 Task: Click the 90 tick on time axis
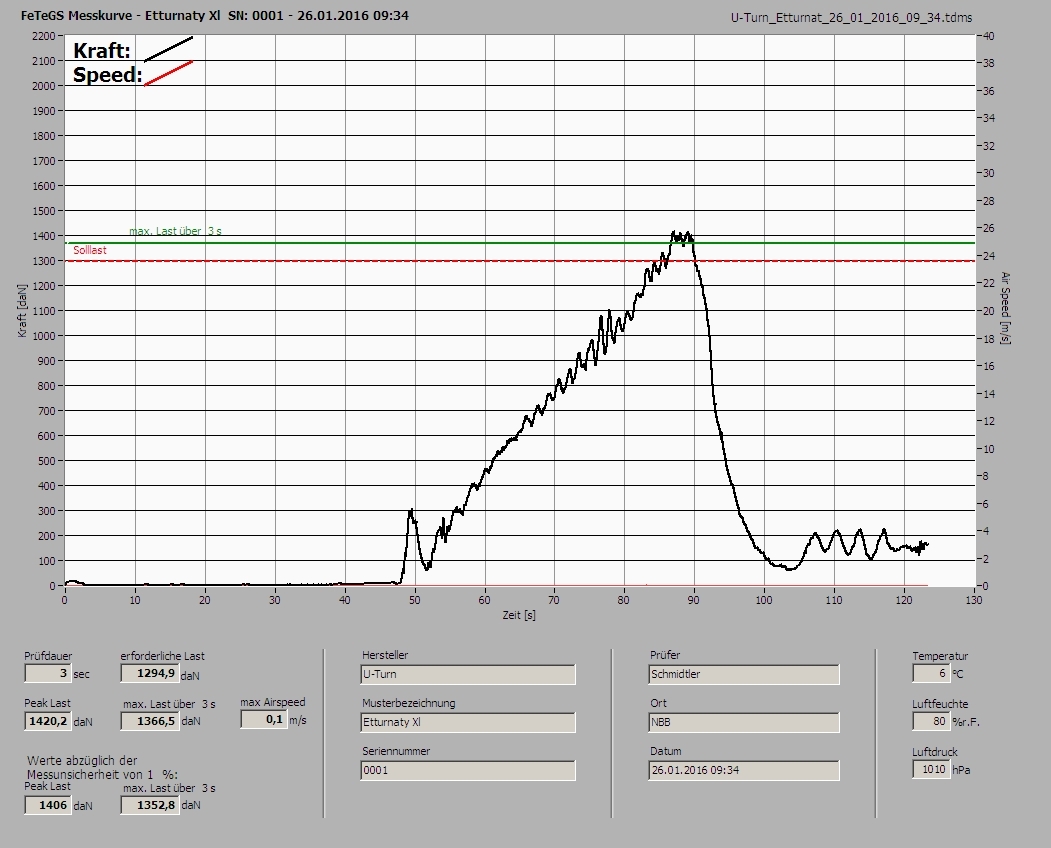pyautogui.click(x=694, y=600)
